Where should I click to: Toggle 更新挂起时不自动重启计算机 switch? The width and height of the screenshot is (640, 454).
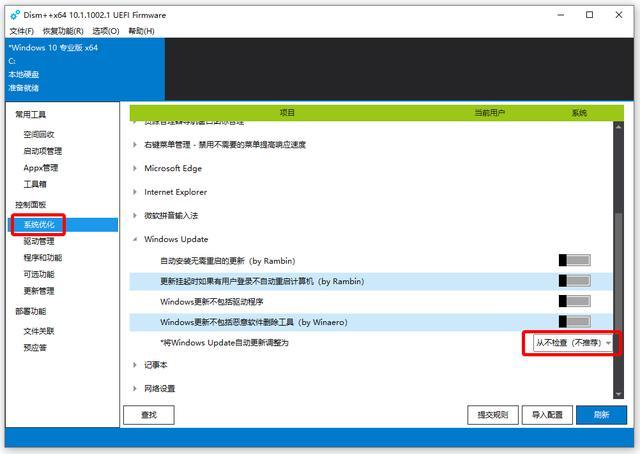[x=575, y=281]
